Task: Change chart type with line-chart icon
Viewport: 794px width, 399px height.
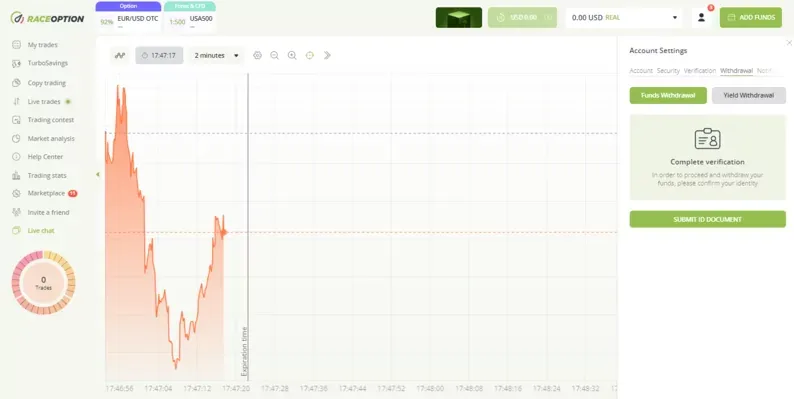Action: (x=120, y=56)
